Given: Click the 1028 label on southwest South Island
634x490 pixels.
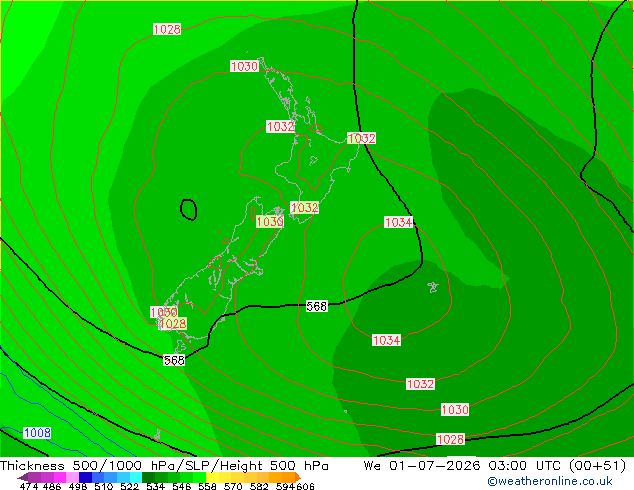Looking at the screenshot, I should [173, 323].
